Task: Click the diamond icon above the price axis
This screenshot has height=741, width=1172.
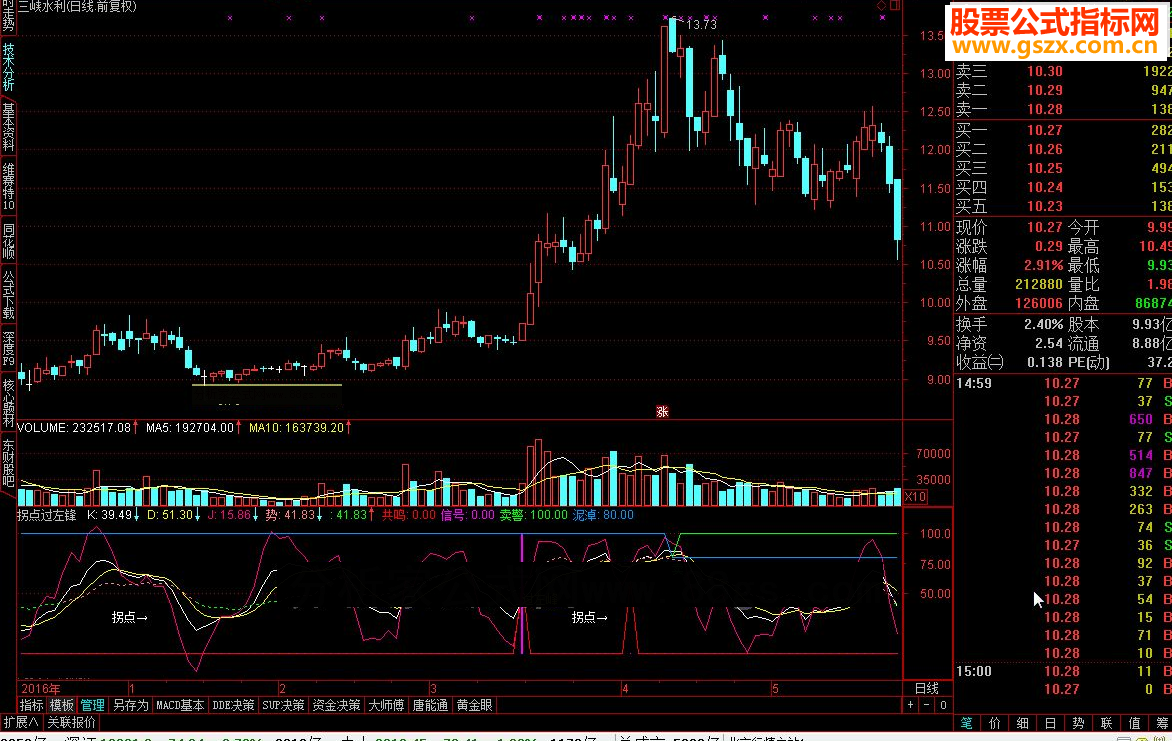Action: pos(882,5)
